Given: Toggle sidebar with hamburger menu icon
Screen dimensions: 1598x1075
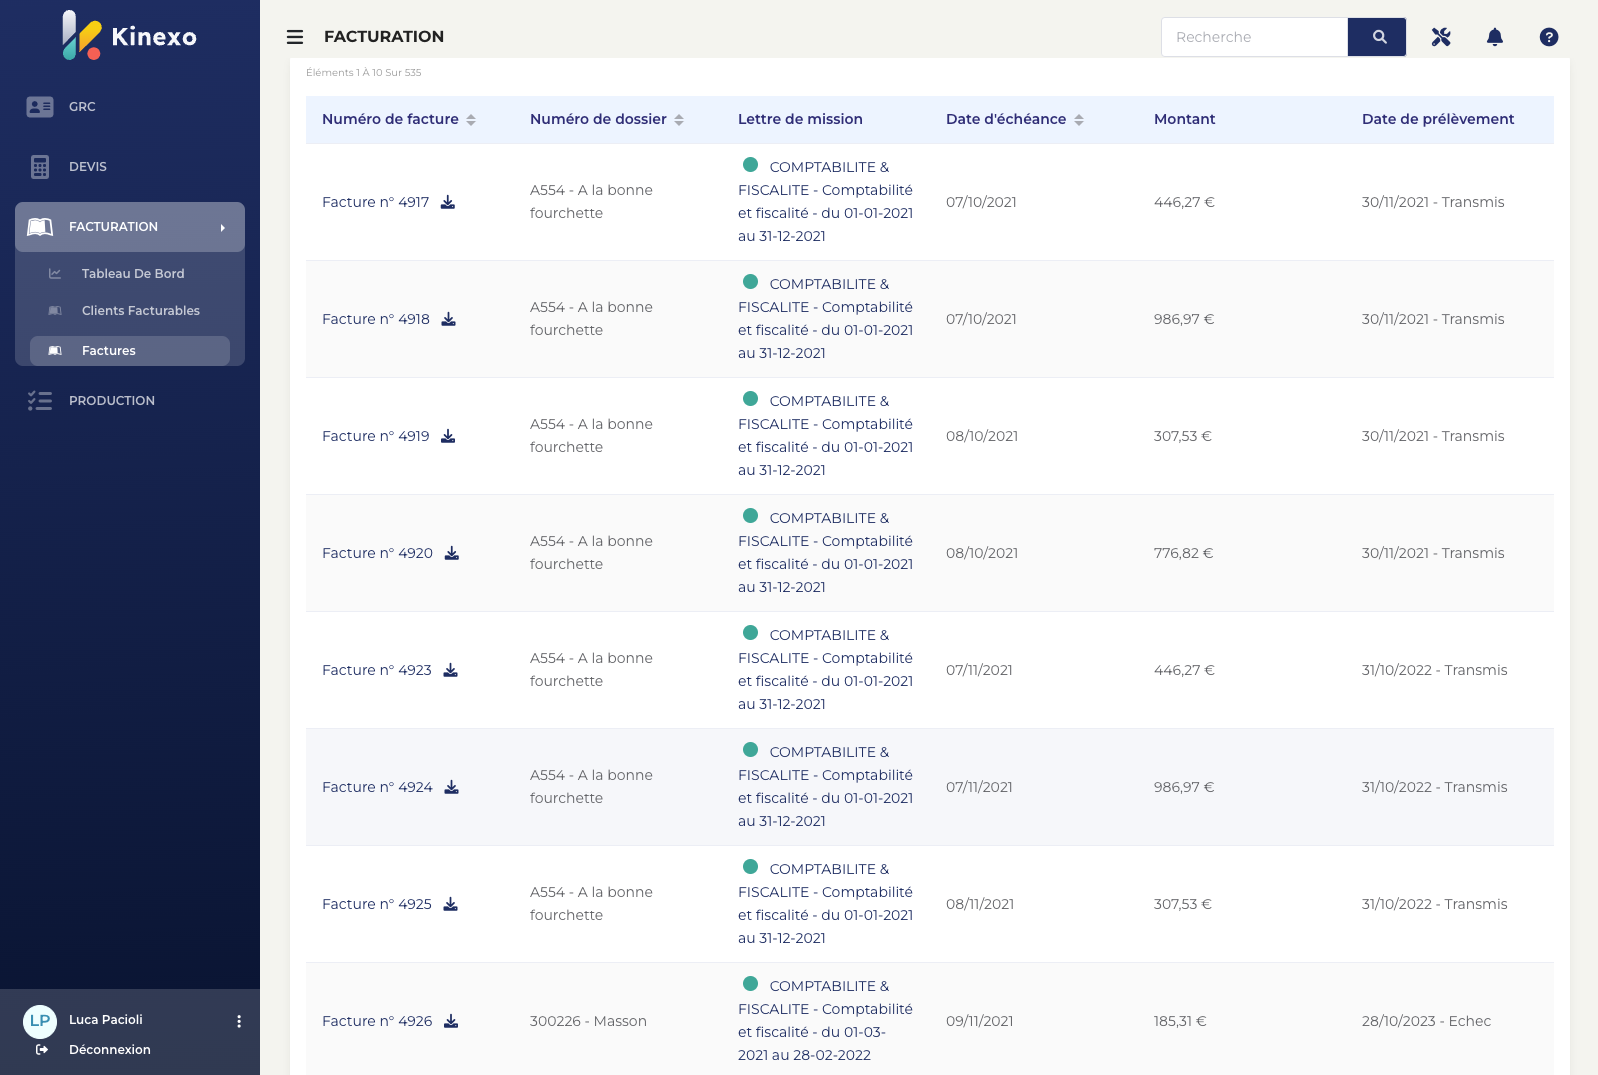Looking at the screenshot, I should tap(295, 37).
